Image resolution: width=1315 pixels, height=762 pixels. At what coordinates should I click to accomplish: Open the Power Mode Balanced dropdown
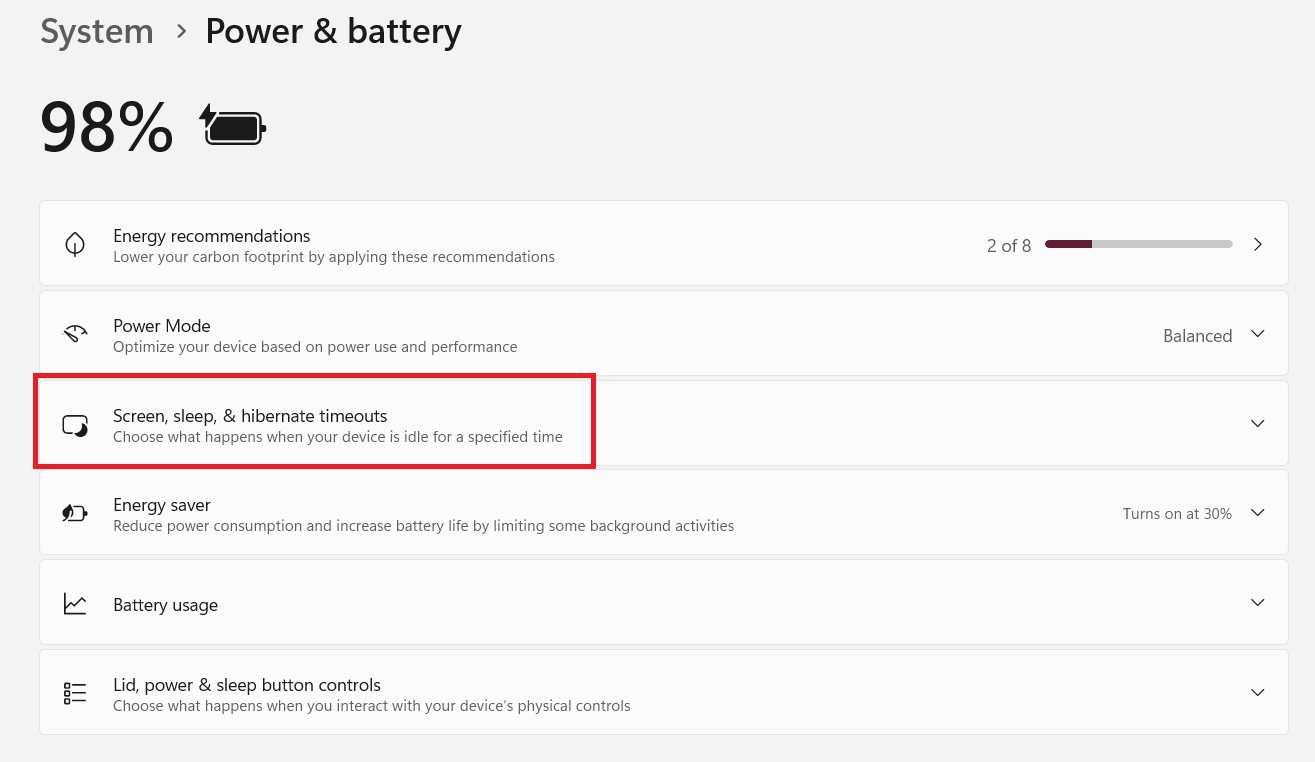(x=1214, y=335)
